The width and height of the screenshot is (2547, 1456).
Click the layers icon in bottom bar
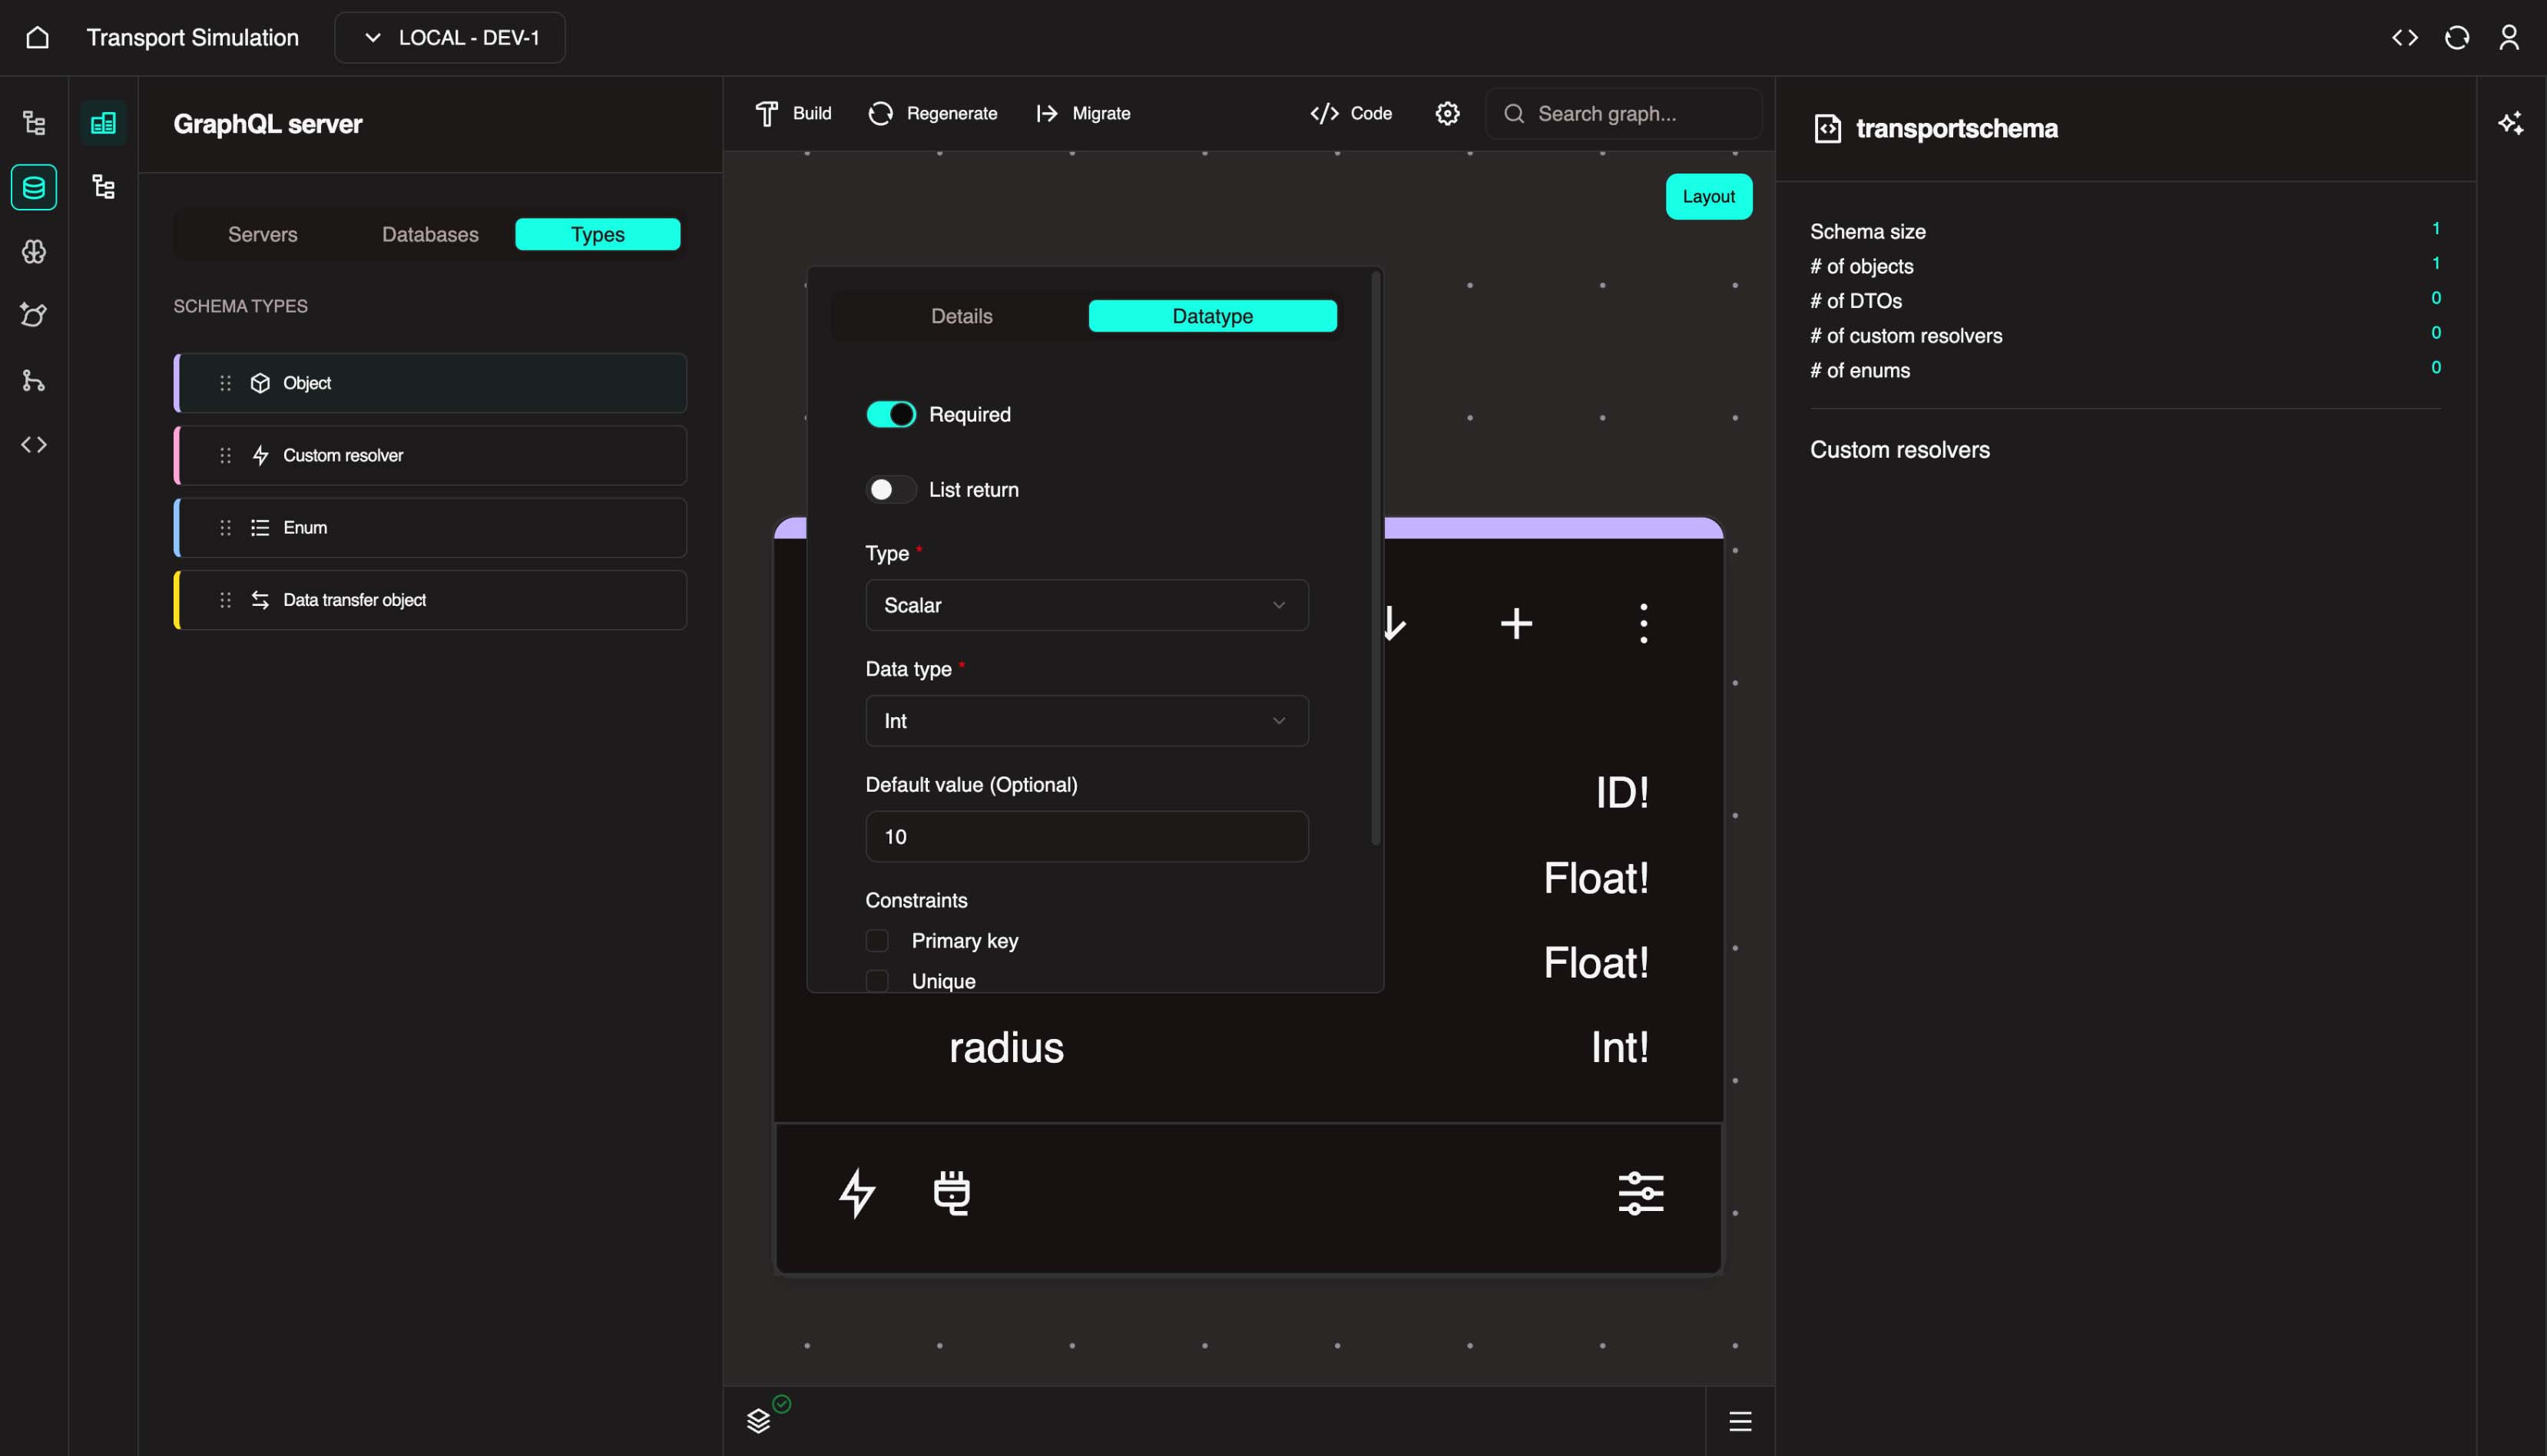(759, 1420)
